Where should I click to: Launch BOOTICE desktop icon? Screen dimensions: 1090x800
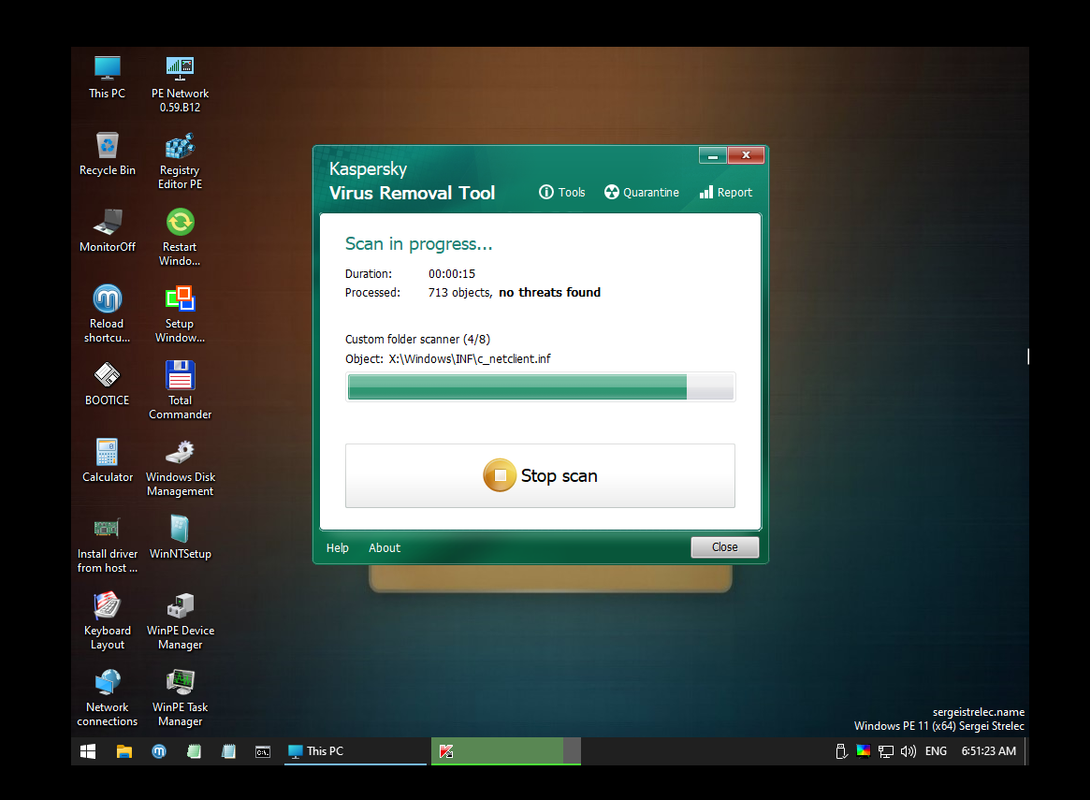[x=107, y=384]
